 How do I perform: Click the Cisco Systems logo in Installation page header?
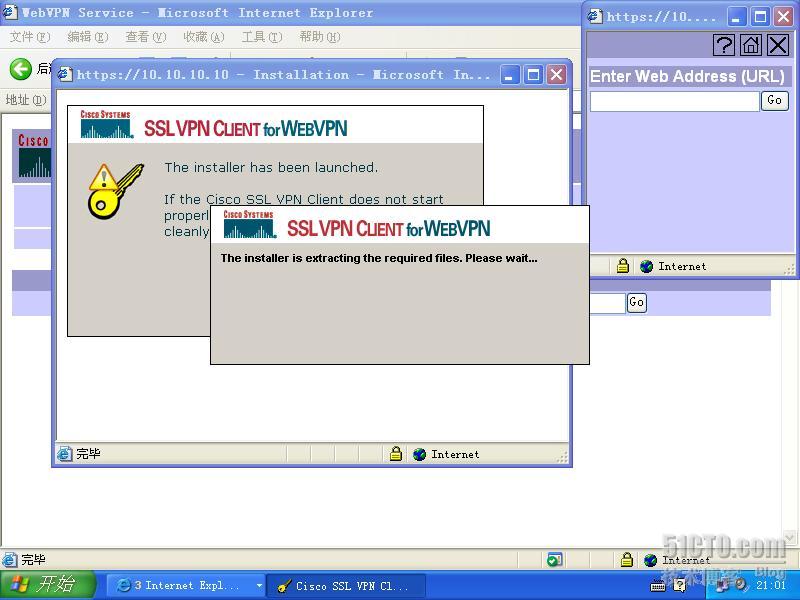pos(106,124)
